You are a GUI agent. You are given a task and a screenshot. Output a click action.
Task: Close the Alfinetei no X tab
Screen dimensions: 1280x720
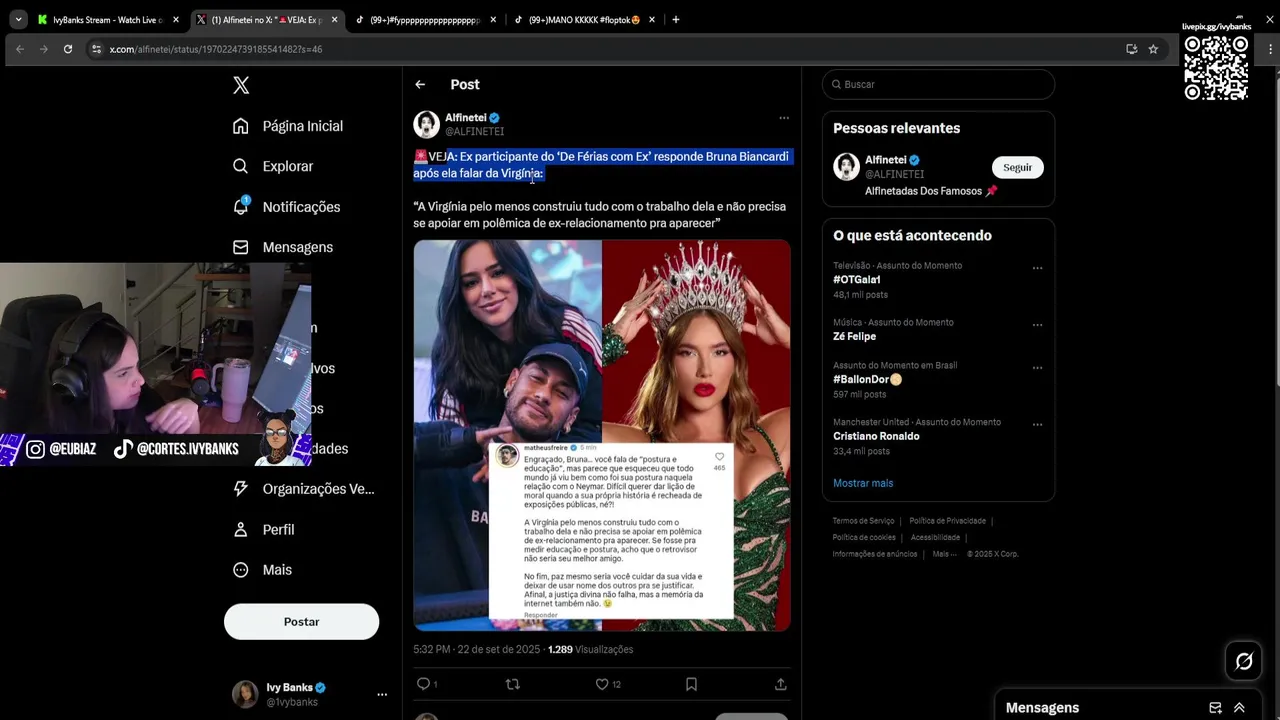click(334, 19)
